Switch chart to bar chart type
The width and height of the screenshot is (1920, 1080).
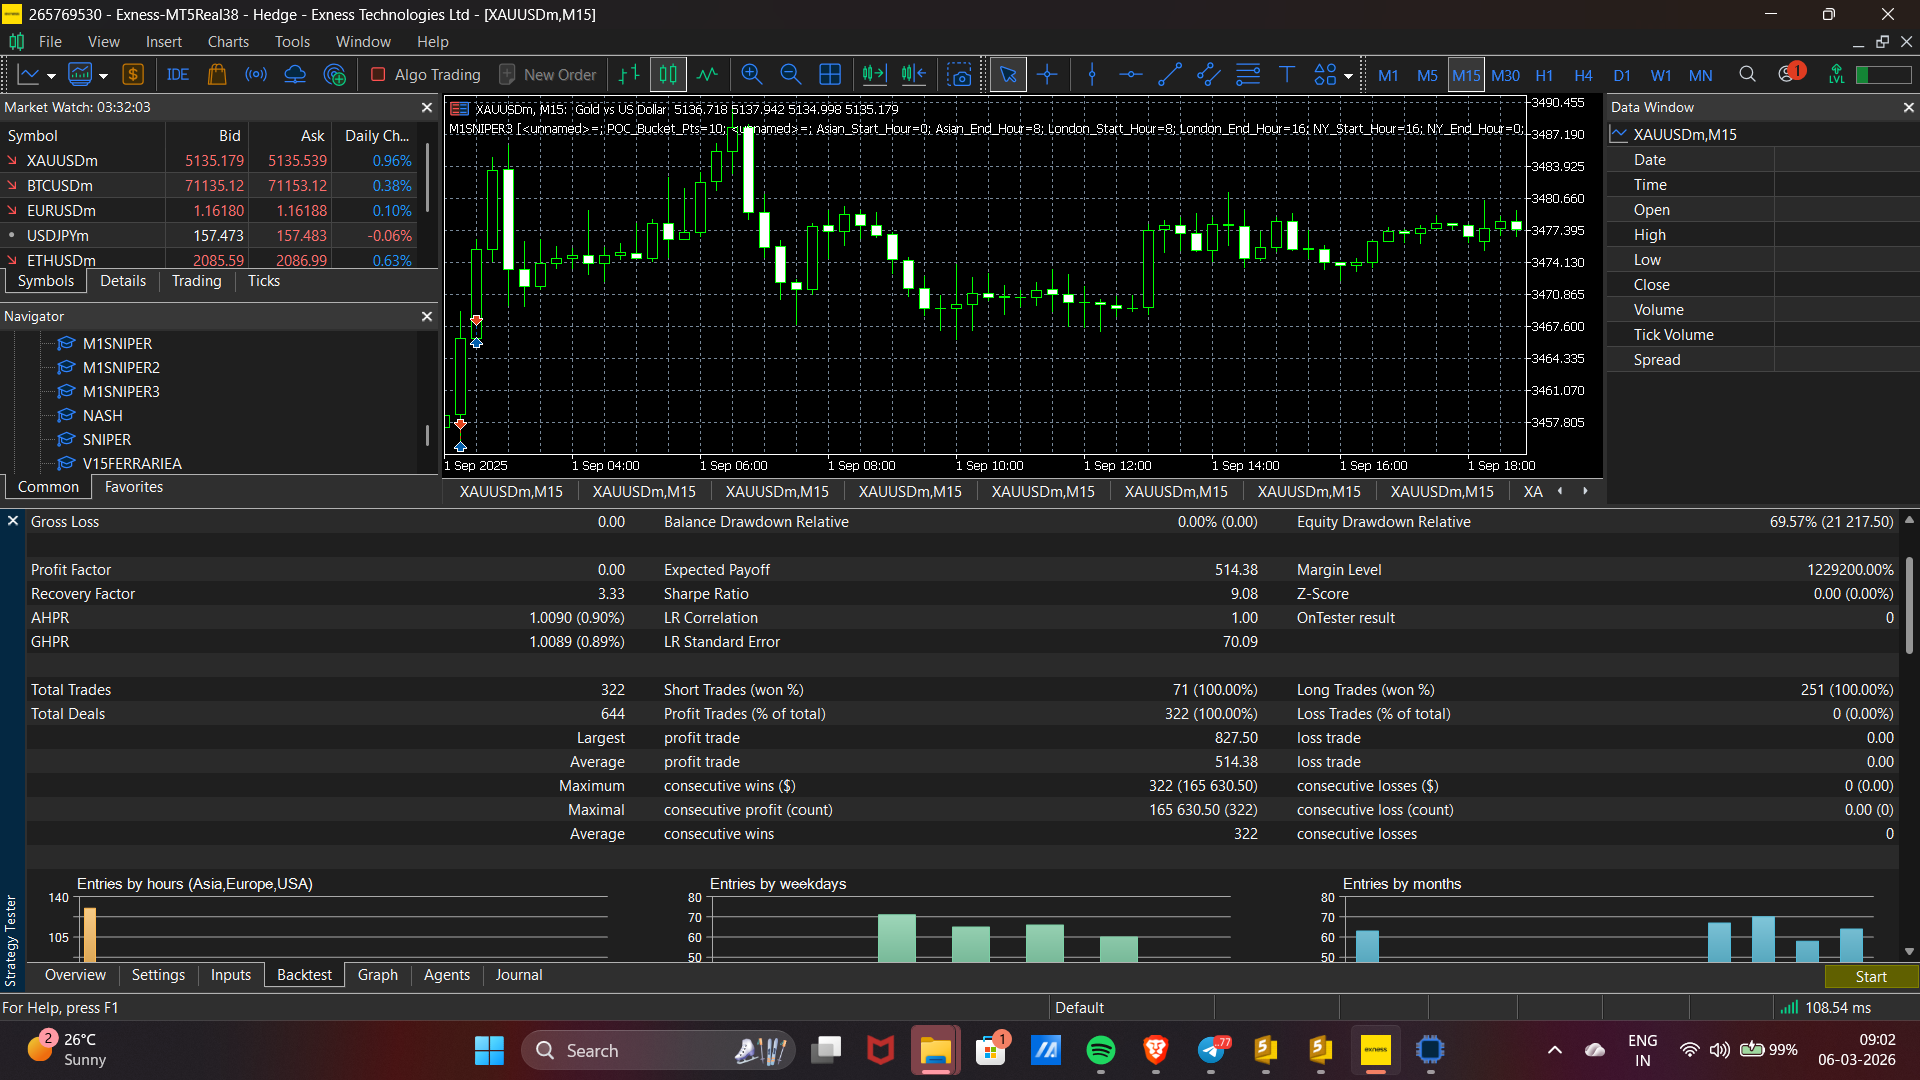pyautogui.click(x=628, y=74)
